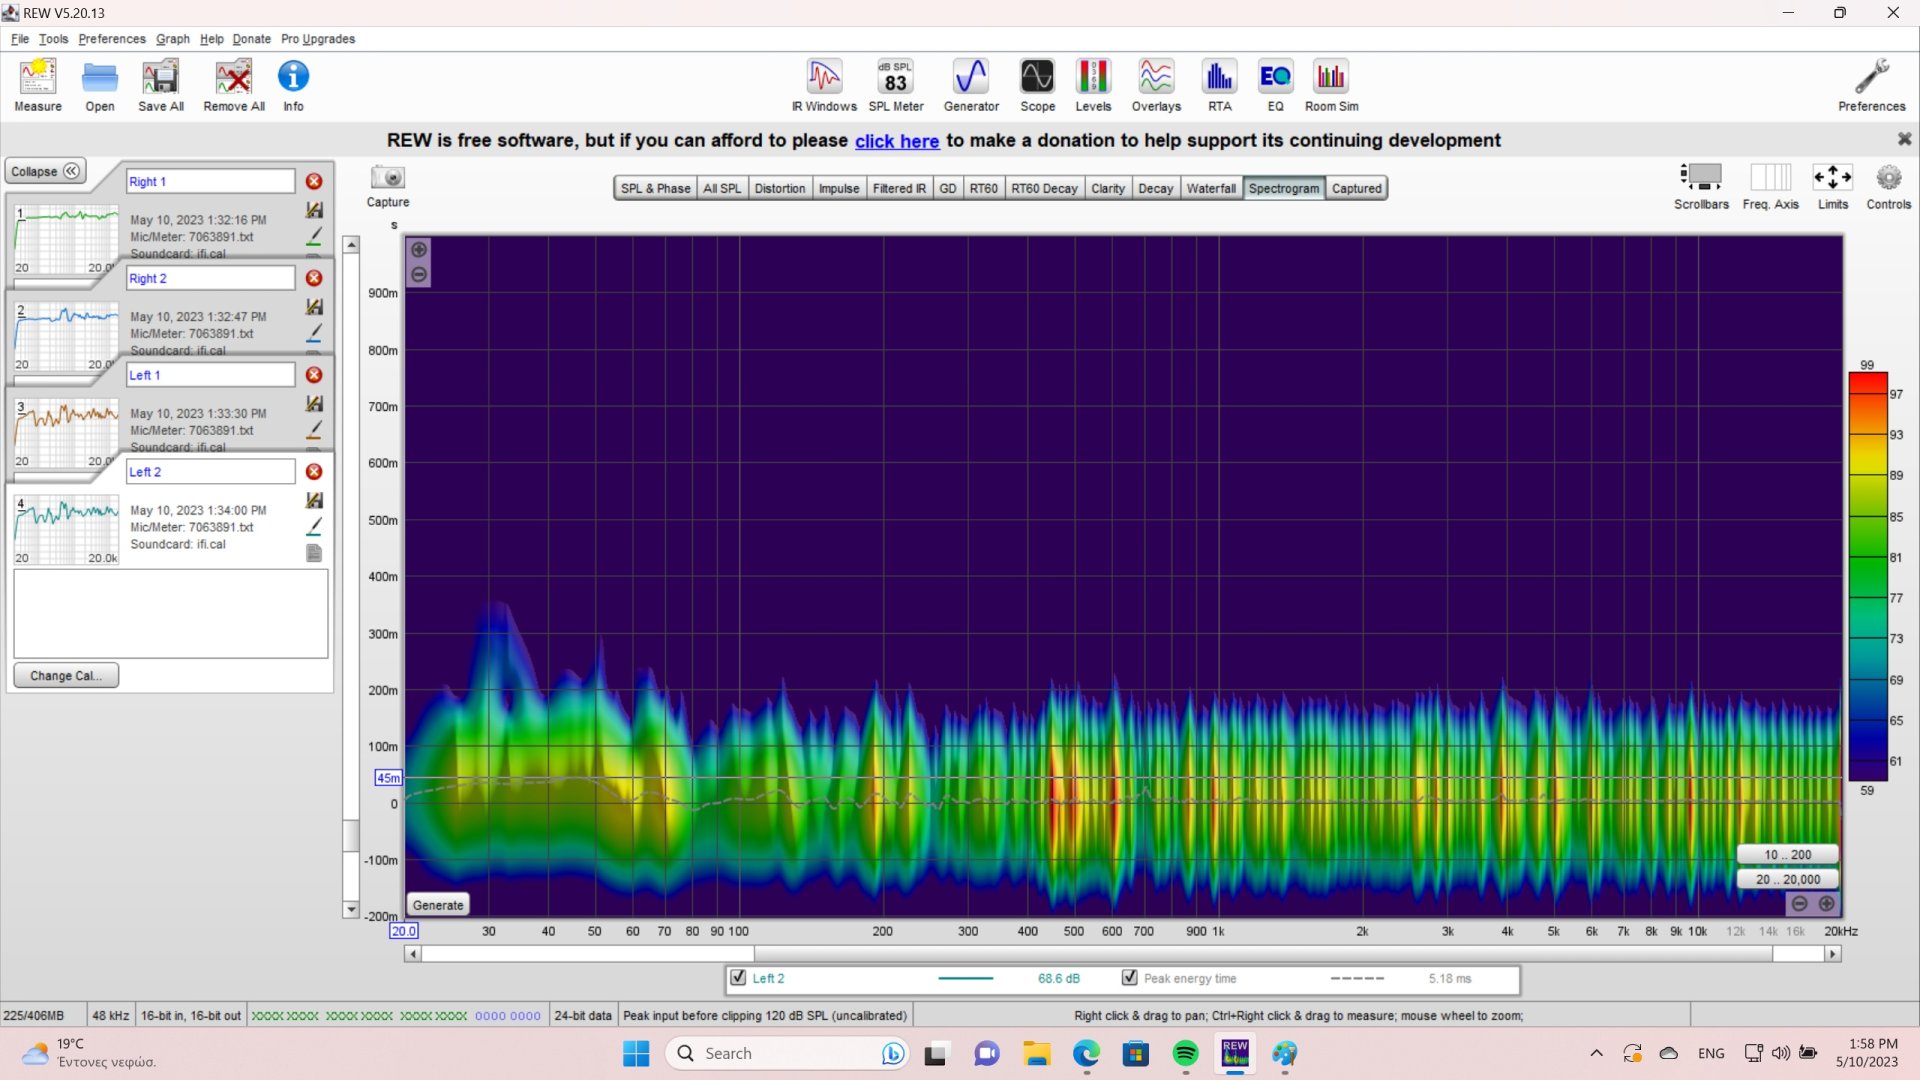The height and width of the screenshot is (1080, 1920).
Task: Open spectrogram Controls gear
Action: click(1888, 186)
